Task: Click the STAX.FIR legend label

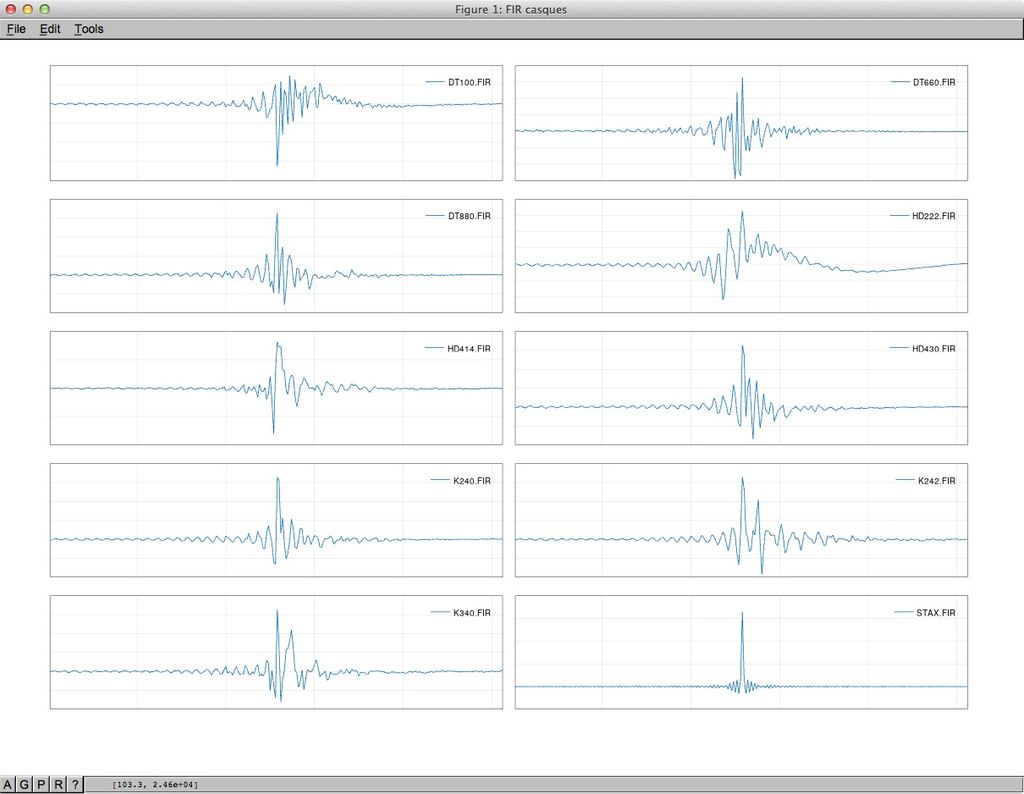Action: 935,612
